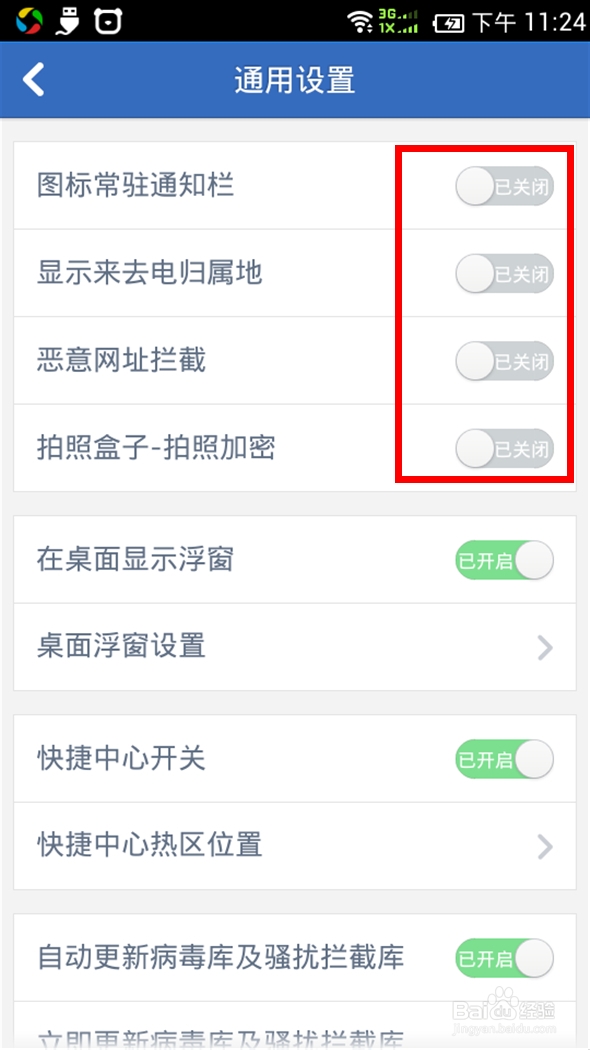Turn on 拍照盒子-拍照加密 toggle
This screenshot has height=1050, width=590.
coord(505,448)
